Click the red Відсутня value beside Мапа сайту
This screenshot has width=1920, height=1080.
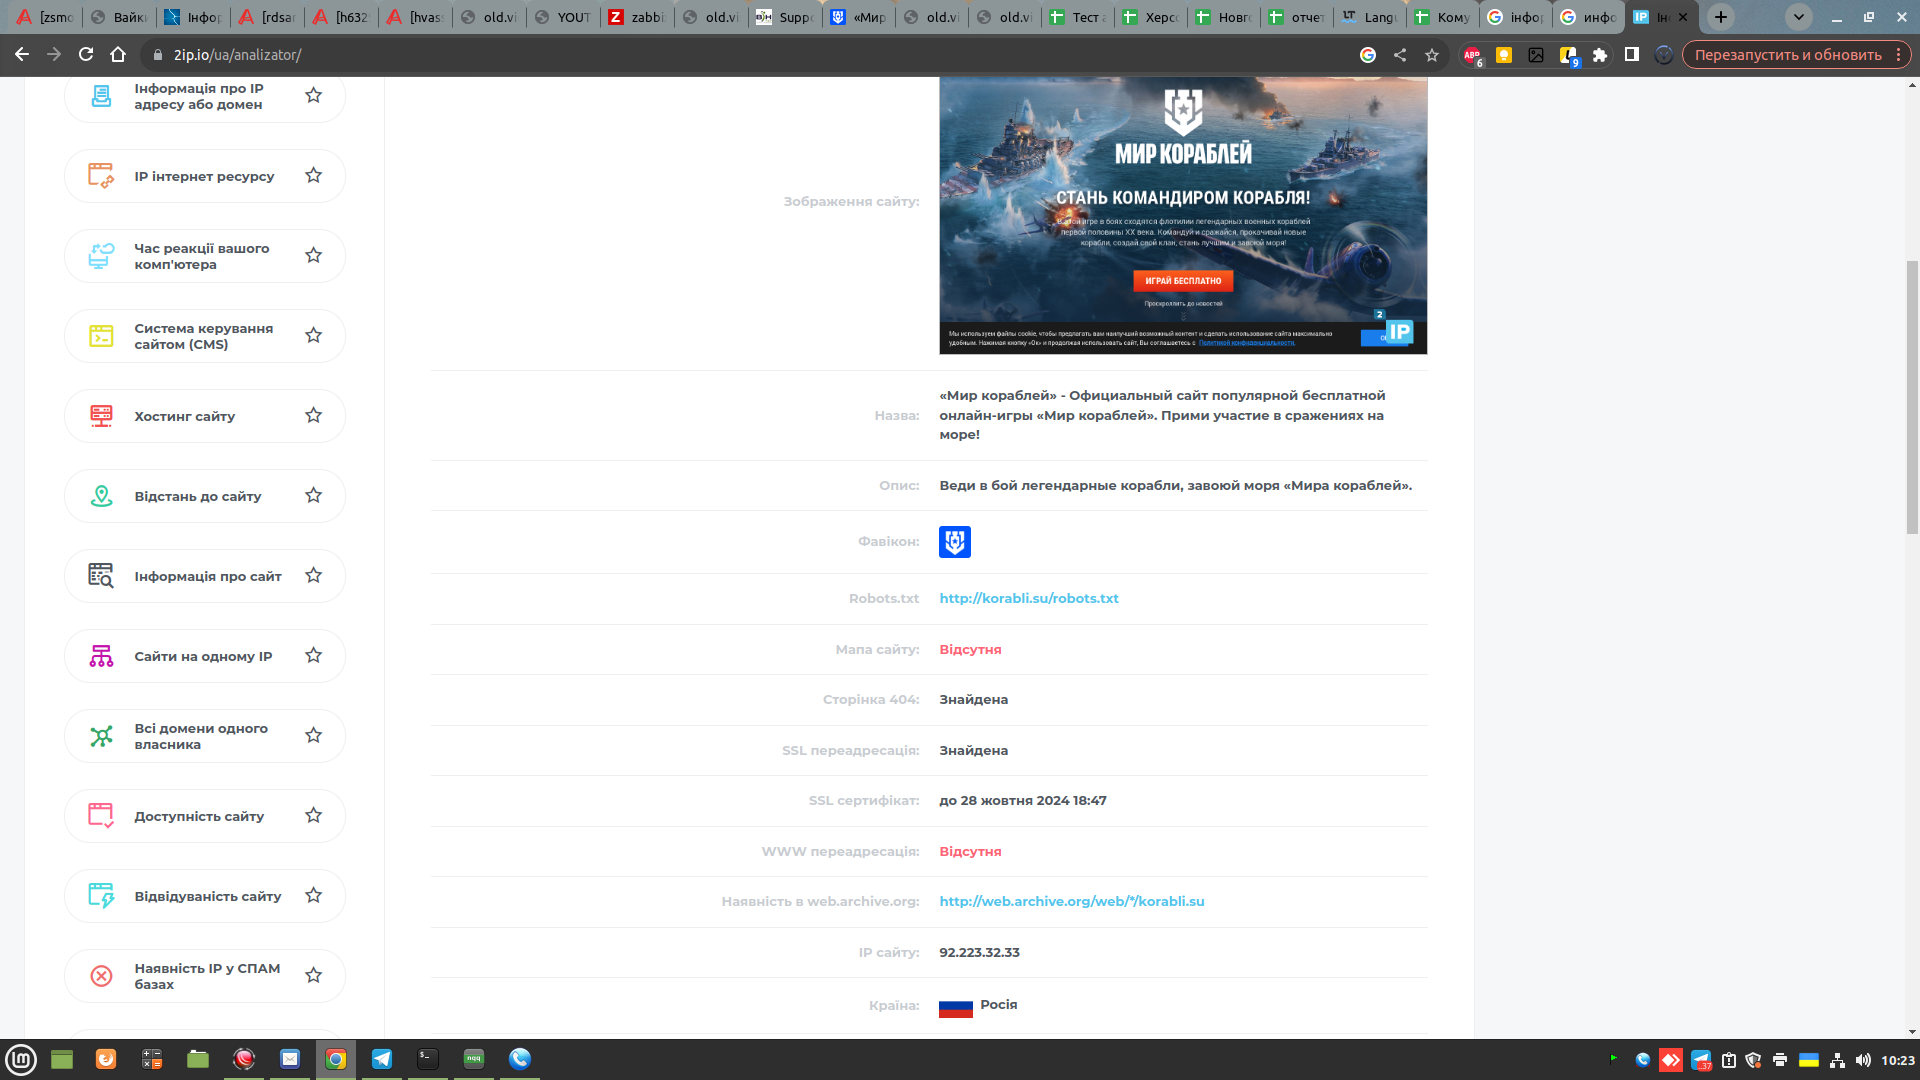[970, 650]
